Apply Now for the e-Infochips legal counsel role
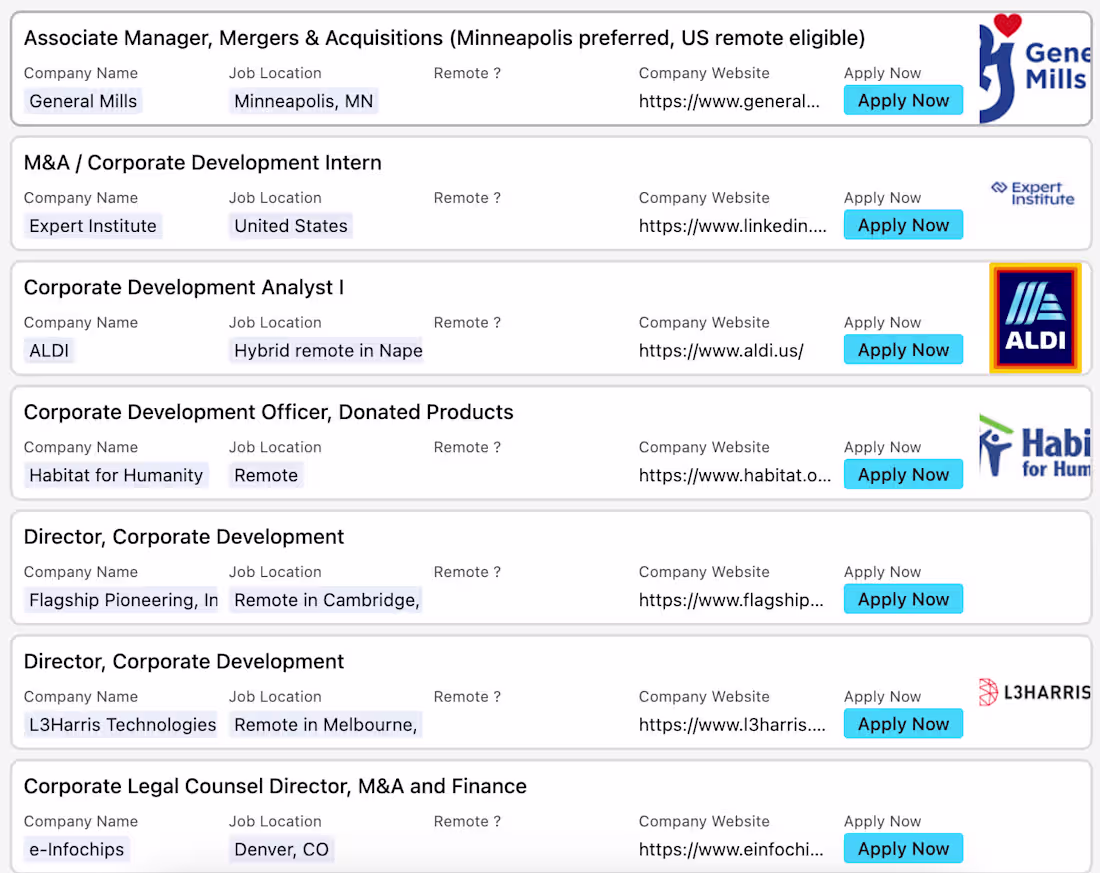1100x873 pixels. pos(903,848)
